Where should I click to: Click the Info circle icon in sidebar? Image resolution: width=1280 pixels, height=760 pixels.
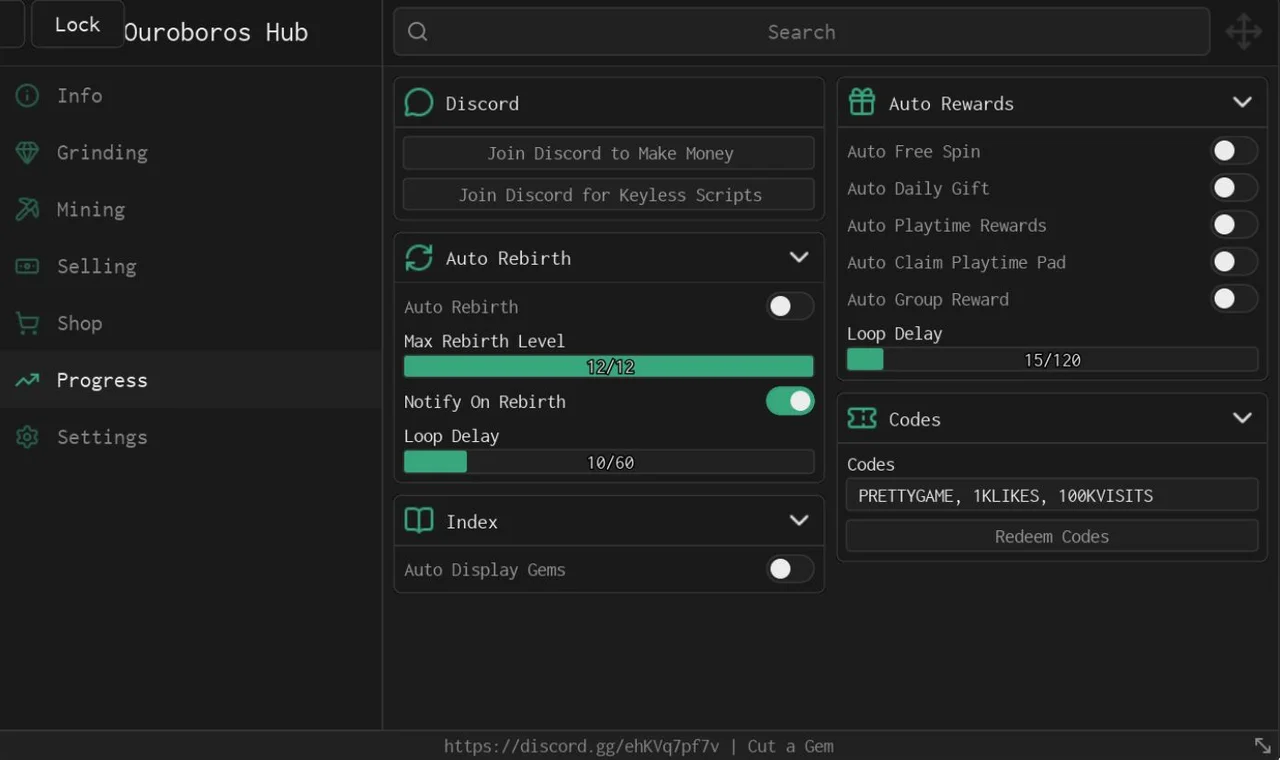pos(27,96)
